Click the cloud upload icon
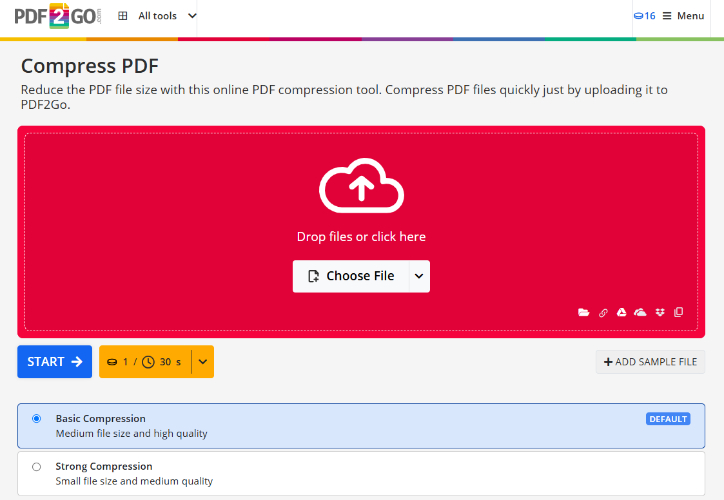The width and height of the screenshot is (724, 500). pyautogui.click(x=362, y=186)
